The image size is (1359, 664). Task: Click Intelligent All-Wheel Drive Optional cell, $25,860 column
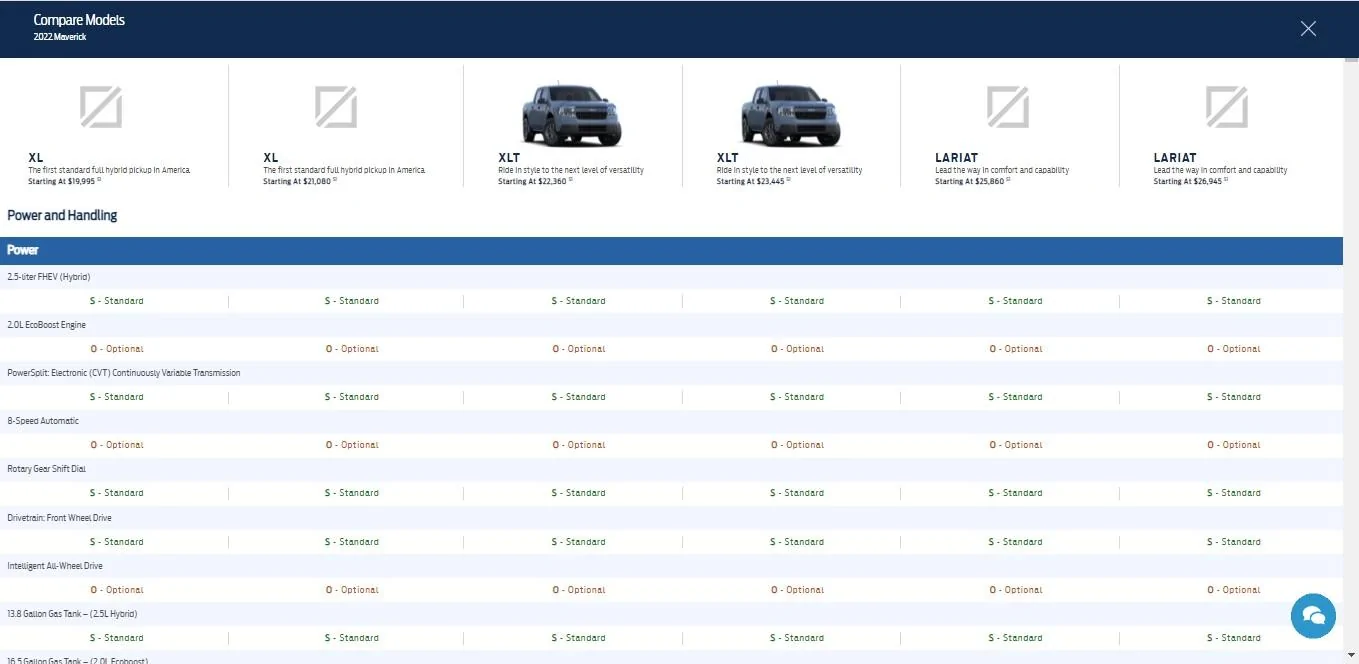pos(1016,590)
